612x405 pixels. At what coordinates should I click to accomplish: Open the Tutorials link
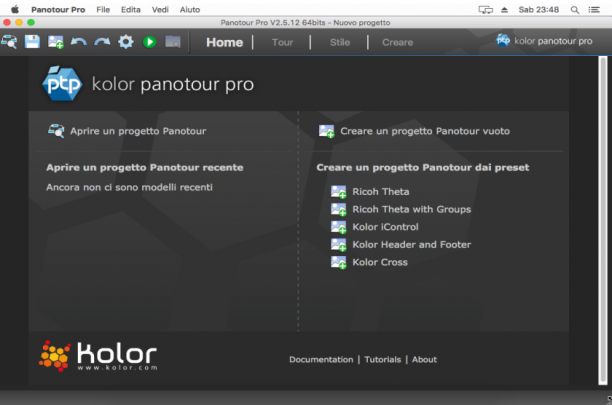click(x=382, y=359)
